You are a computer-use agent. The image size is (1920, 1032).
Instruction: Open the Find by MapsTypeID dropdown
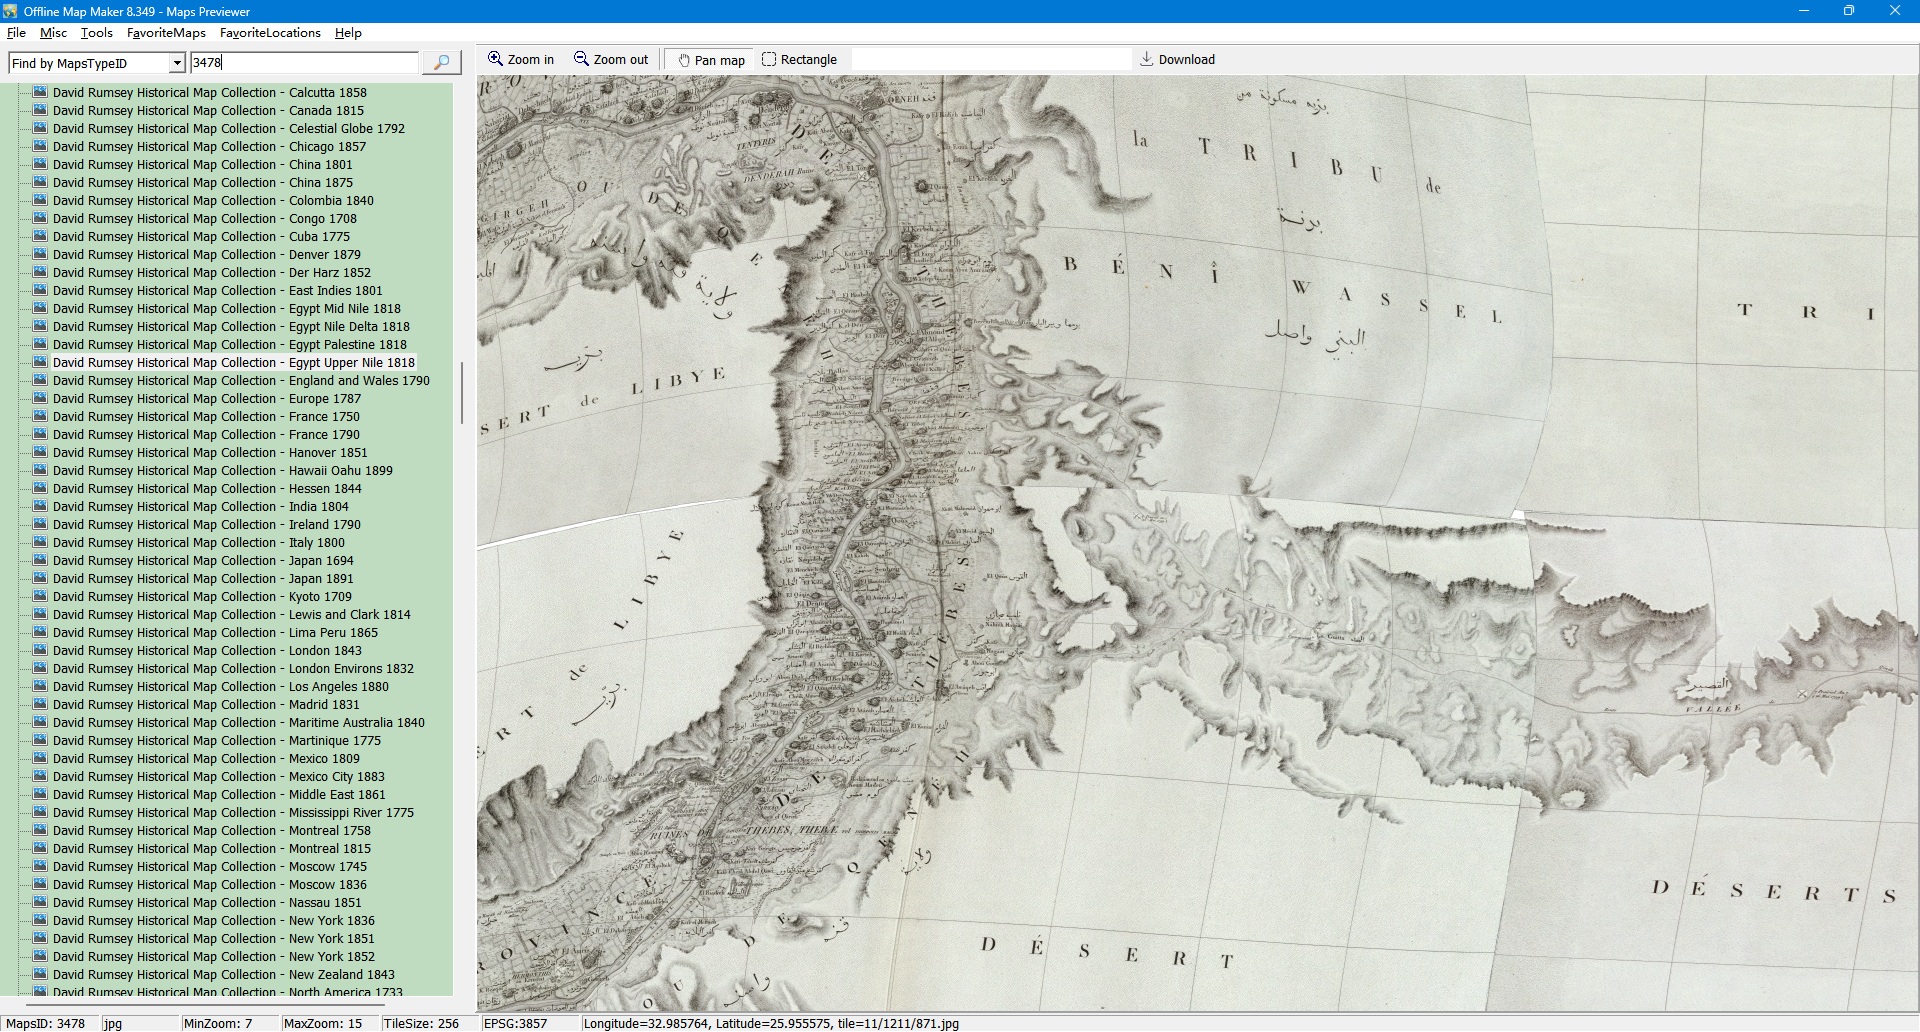(177, 63)
